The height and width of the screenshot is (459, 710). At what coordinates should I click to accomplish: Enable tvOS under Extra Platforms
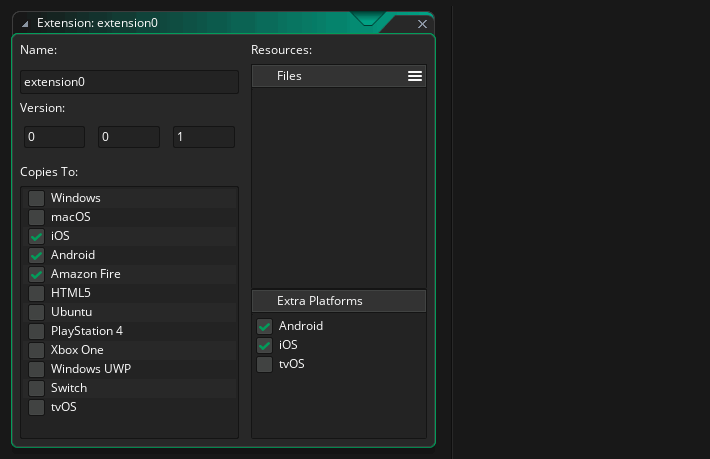click(264, 364)
